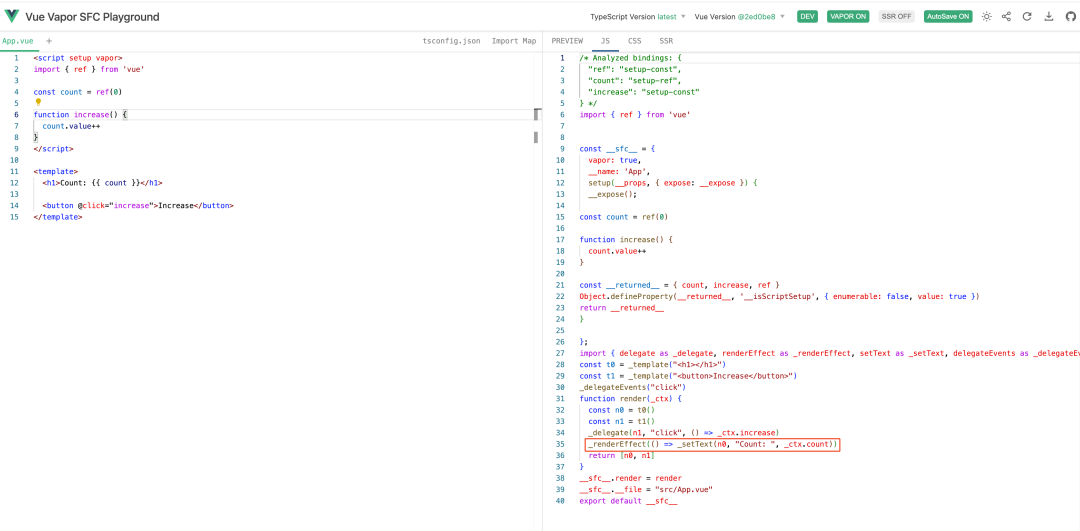Toggle the light/dark theme sun icon
Screen dimensions: 1080x531
tap(986, 17)
